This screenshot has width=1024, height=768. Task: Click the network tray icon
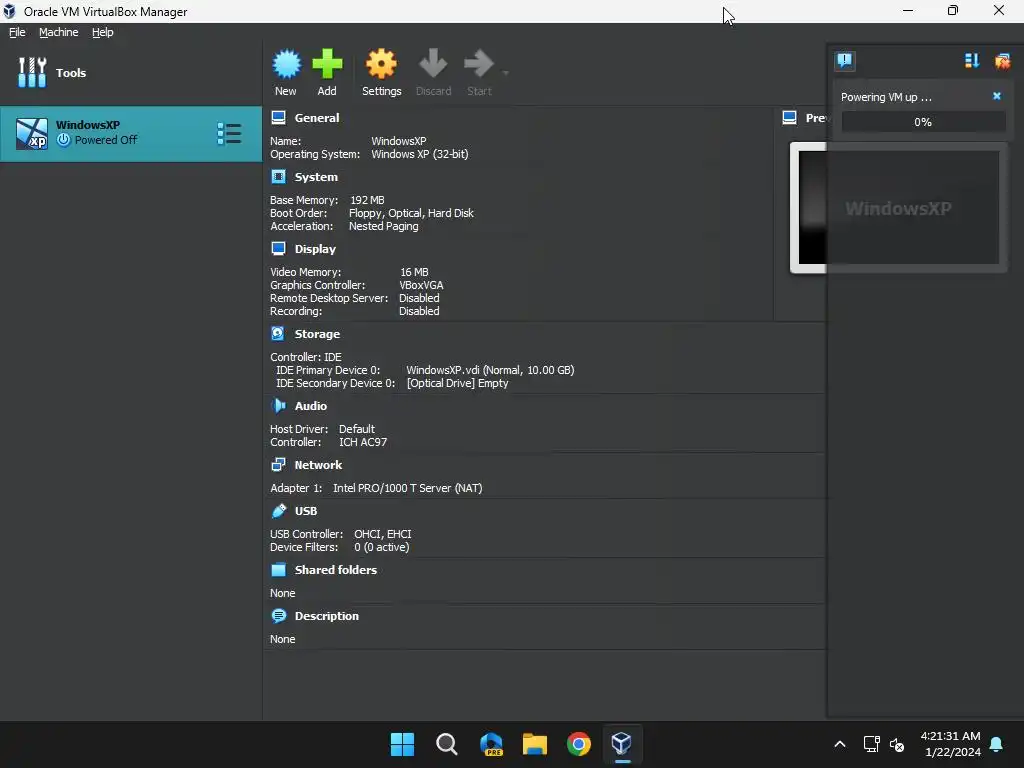[x=871, y=744]
